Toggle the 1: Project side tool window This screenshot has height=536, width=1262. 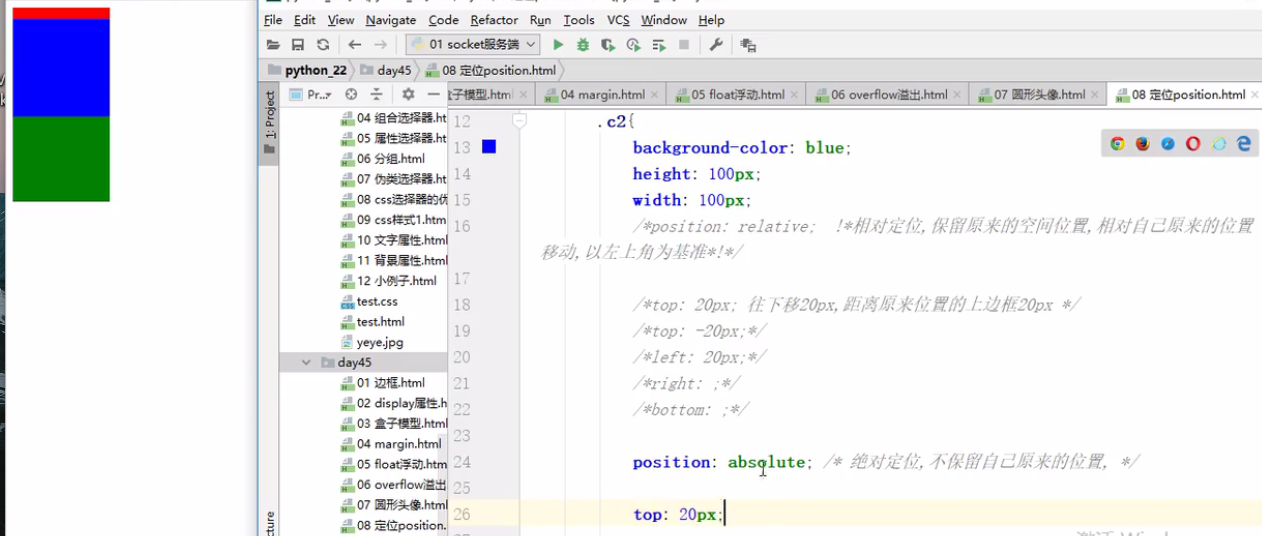point(269,122)
